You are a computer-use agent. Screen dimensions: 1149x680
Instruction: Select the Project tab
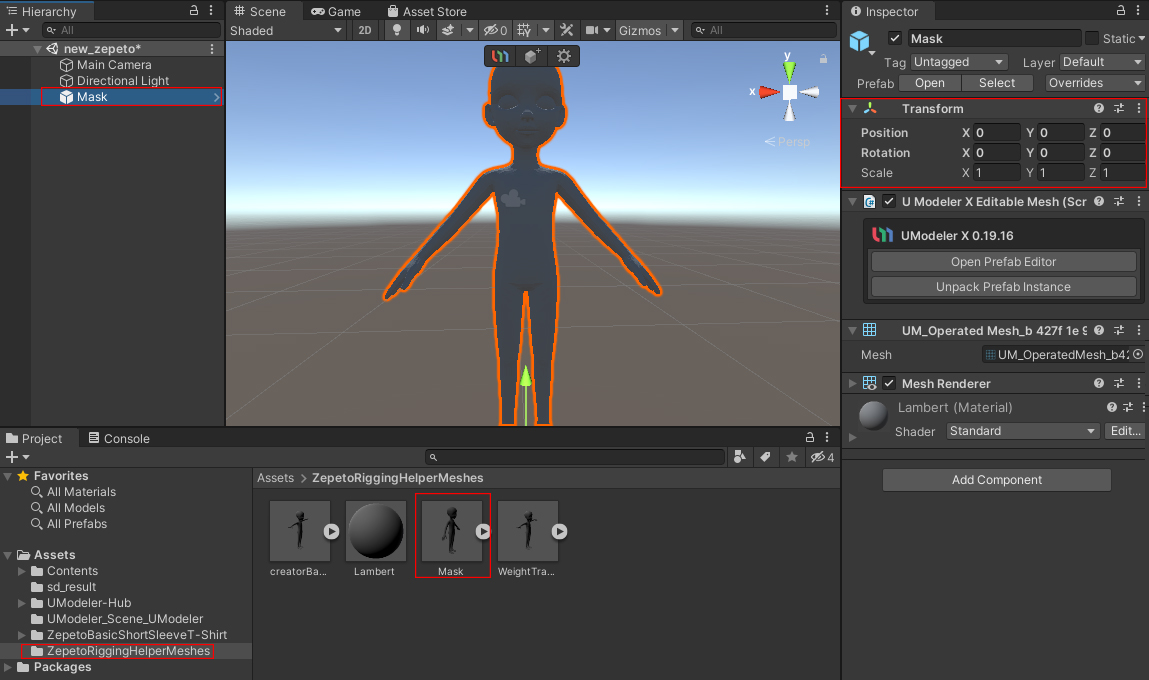(x=34, y=438)
